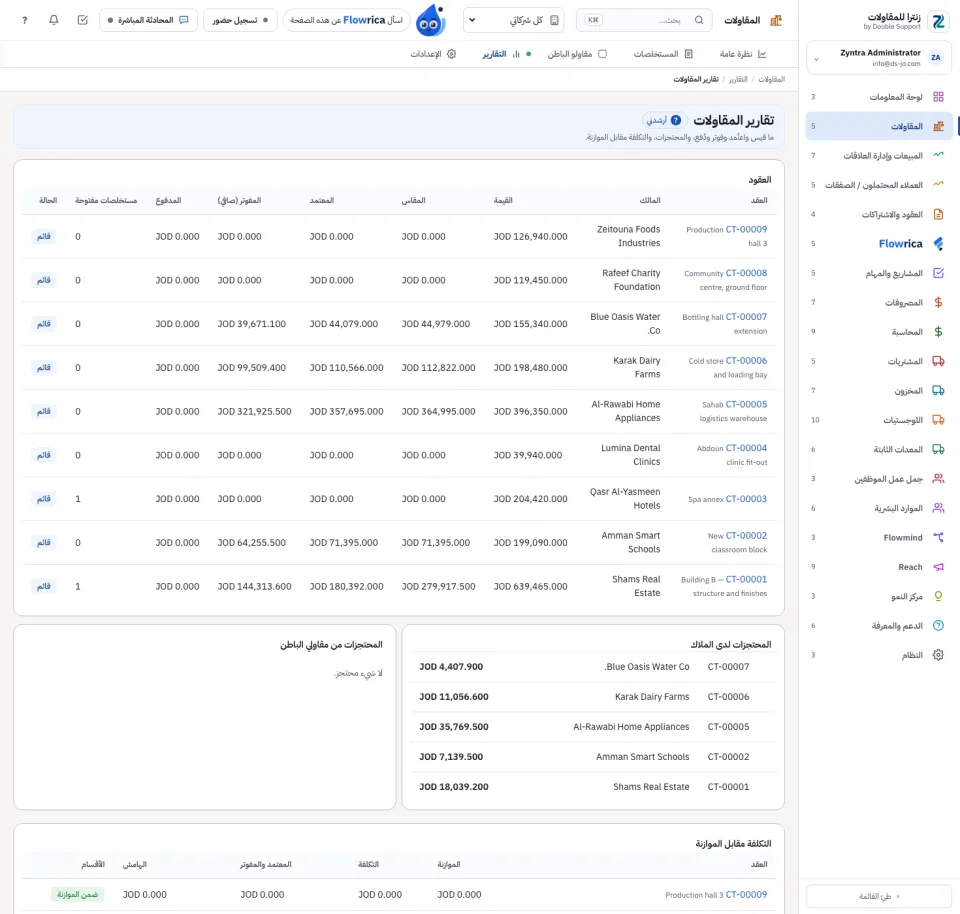Collapse the sidebar with طي القائمة
The image size is (960, 914).
[x=879, y=896]
